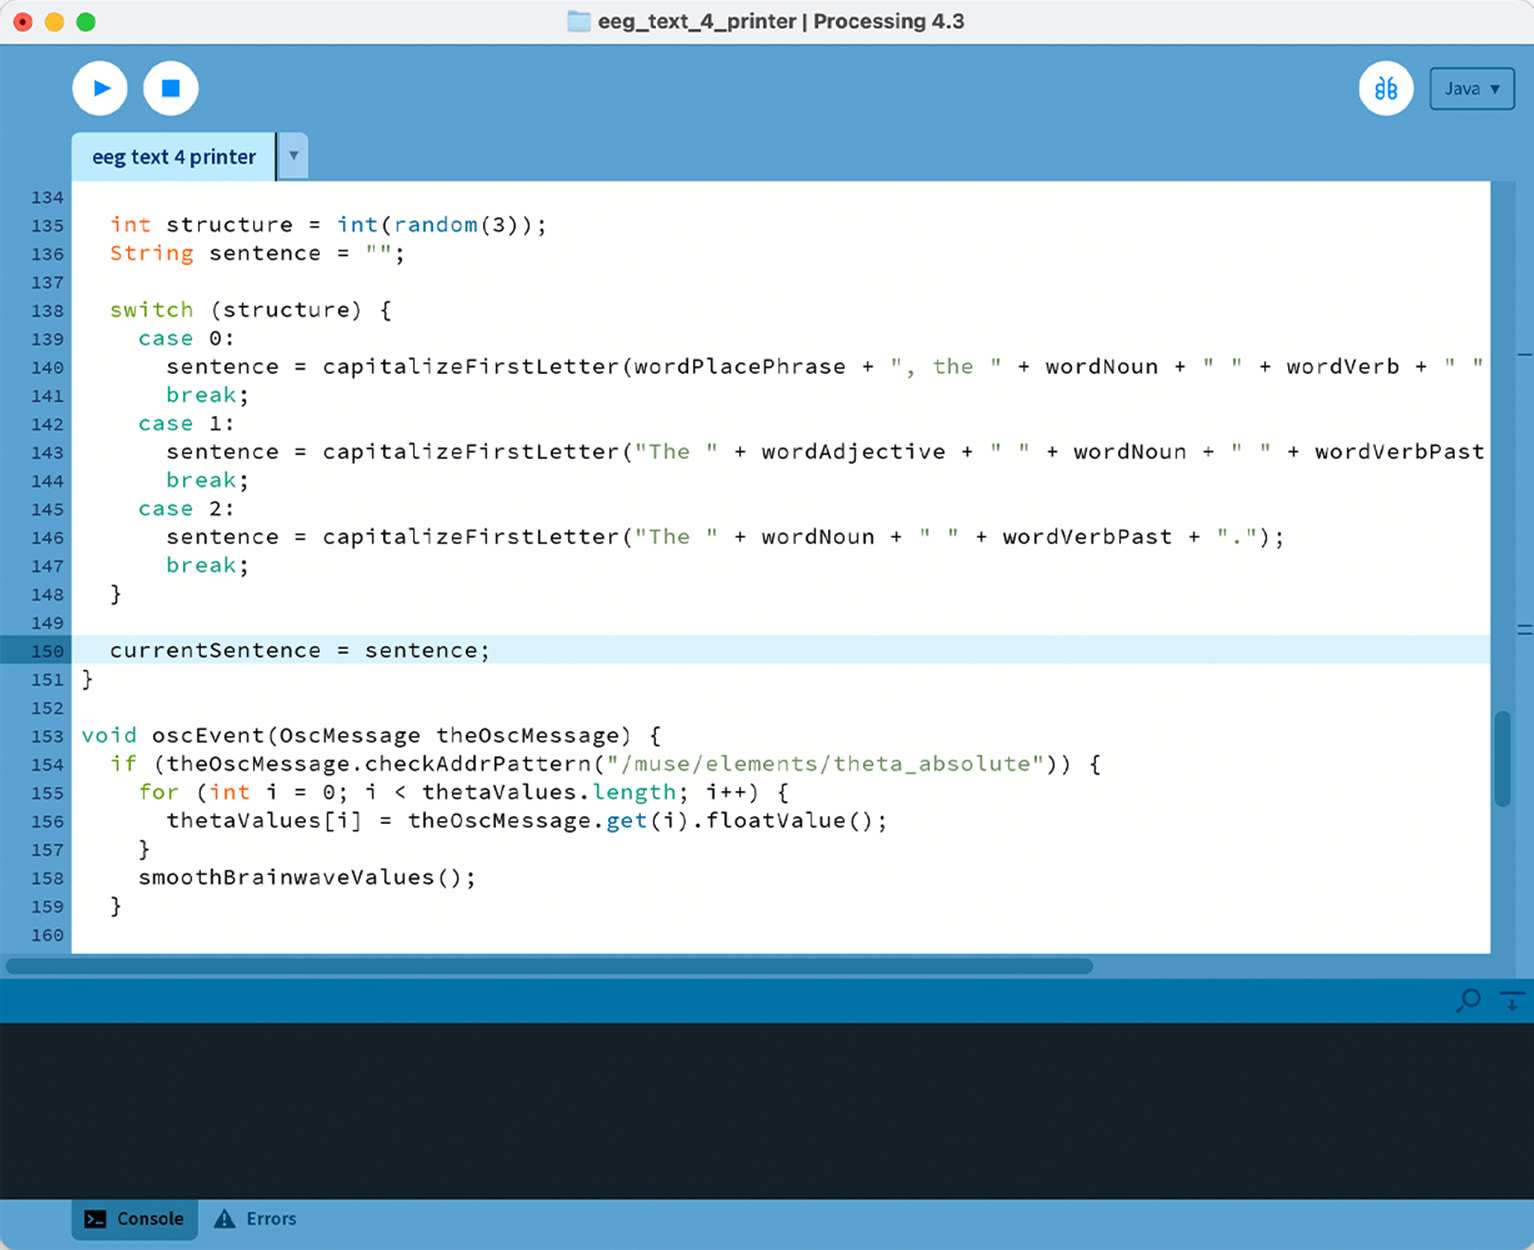Select the eeg text 4 printer tab
This screenshot has height=1250, width=1534.
[174, 157]
